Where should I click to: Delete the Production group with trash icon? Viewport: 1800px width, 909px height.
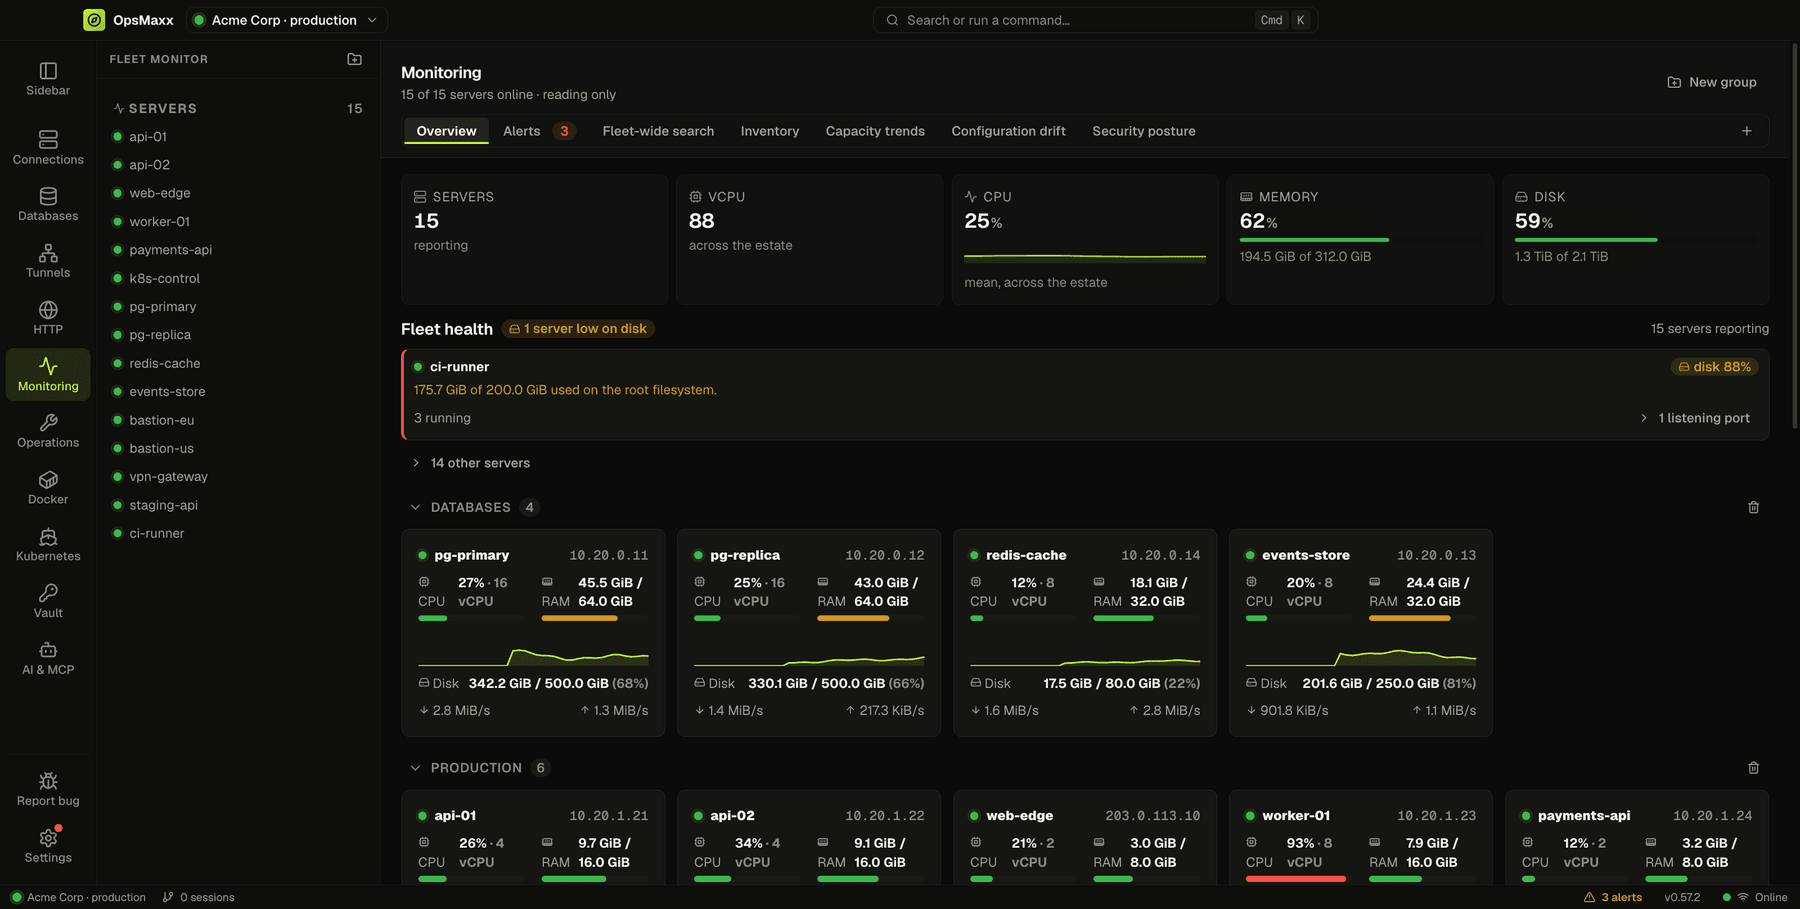tap(1753, 768)
